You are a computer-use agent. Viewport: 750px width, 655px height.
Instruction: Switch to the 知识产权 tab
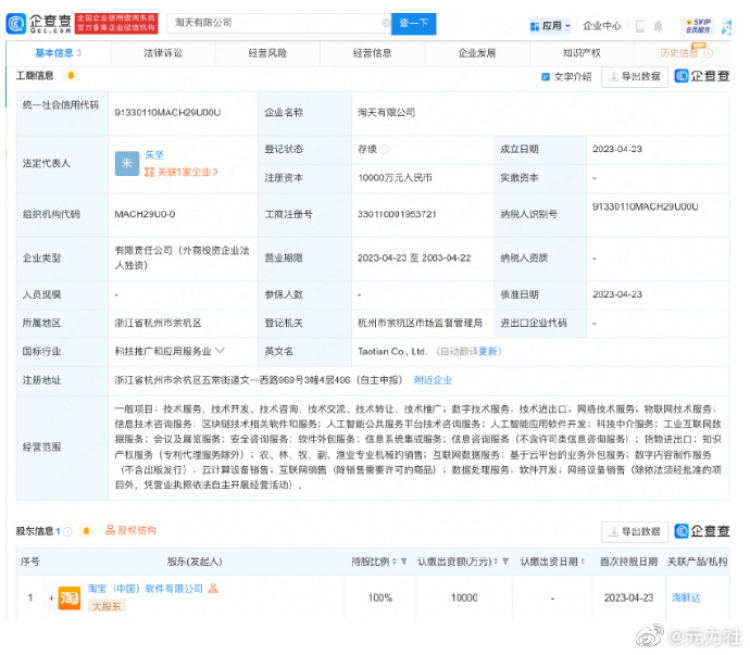pos(581,53)
